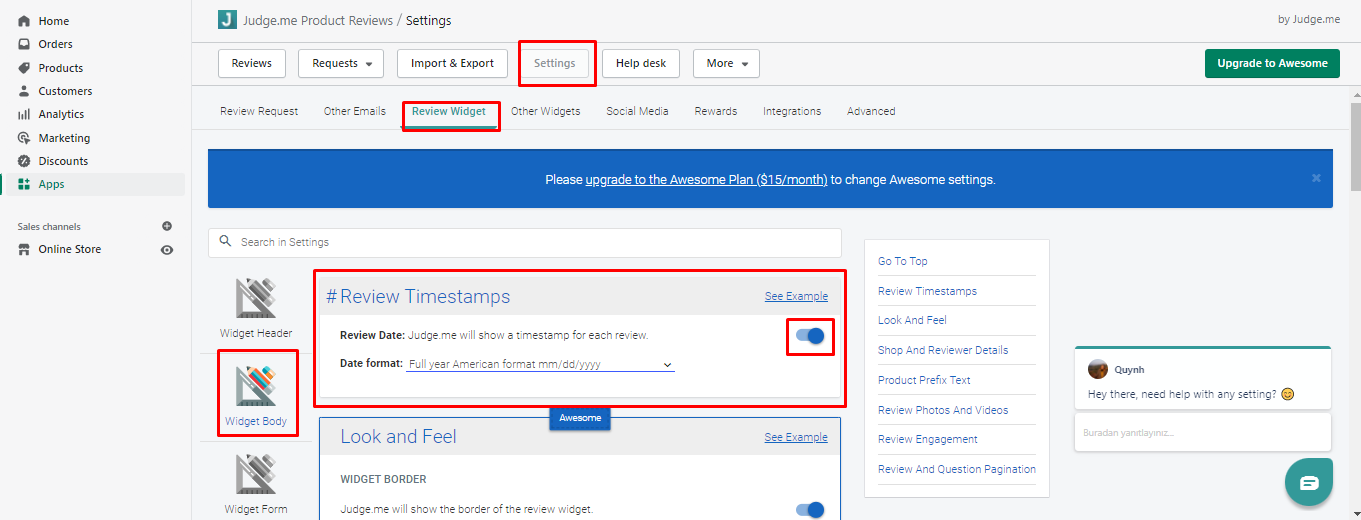The height and width of the screenshot is (520, 1361).
Task: Click the chat reply input field
Action: pos(1203,433)
